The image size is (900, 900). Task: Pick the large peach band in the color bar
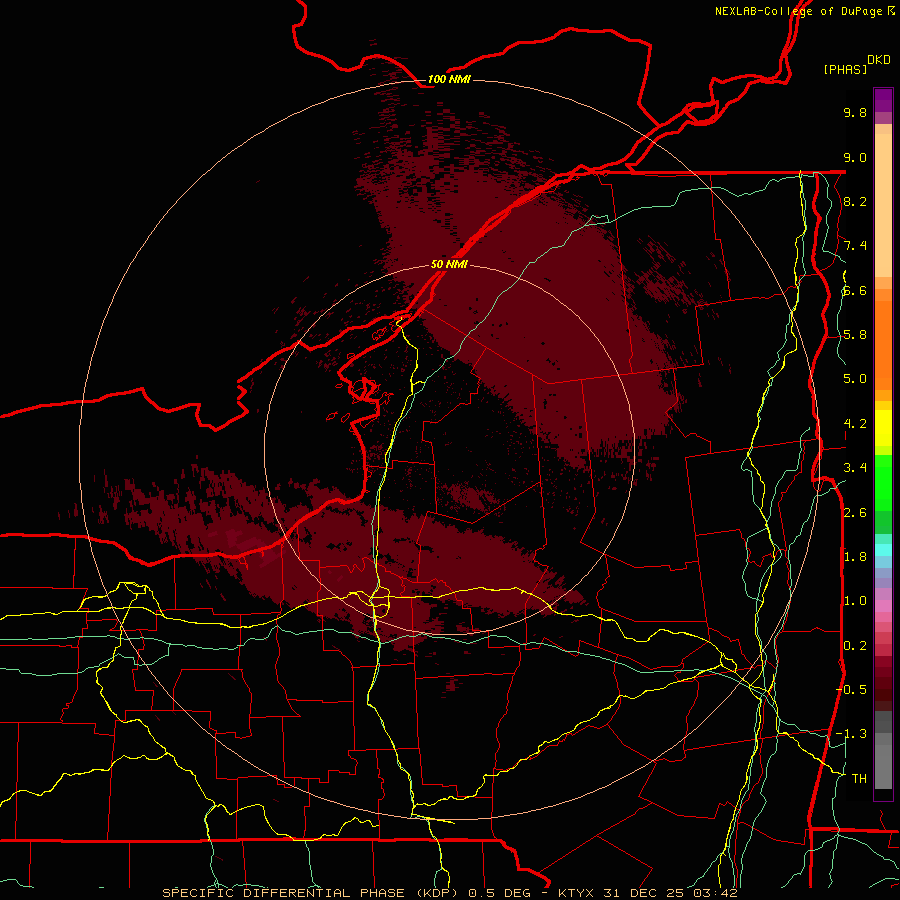(x=883, y=205)
